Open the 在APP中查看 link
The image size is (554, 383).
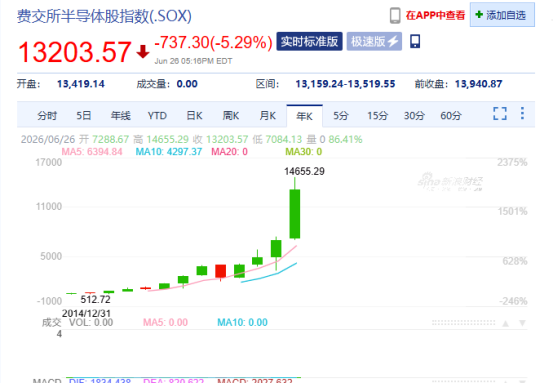coord(435,15)
